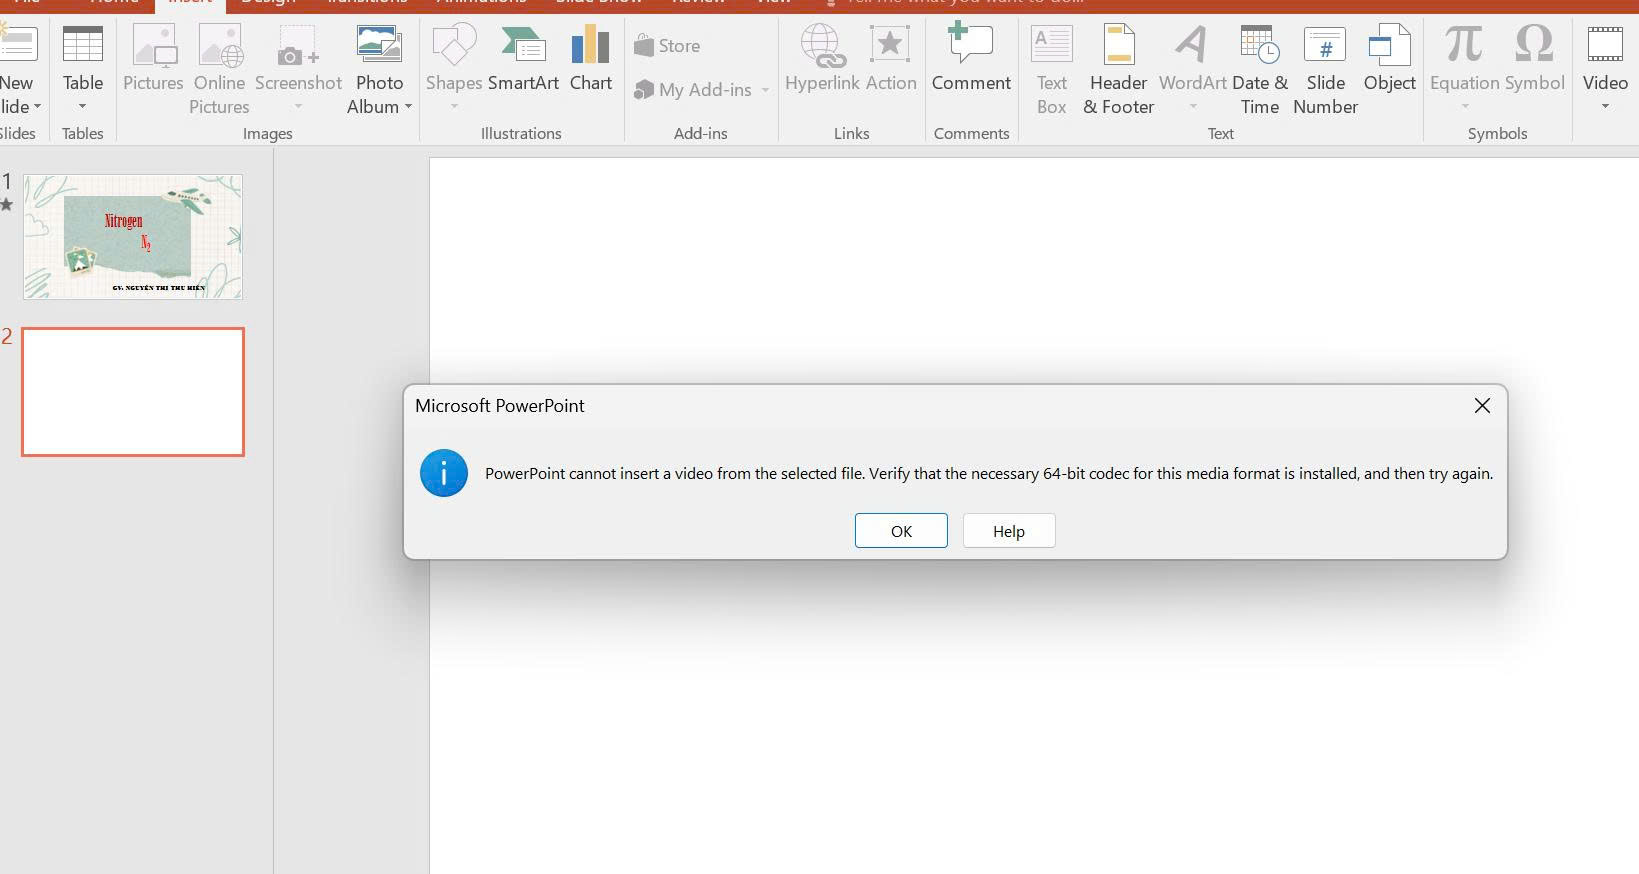
Task: Click the "Images" group label
Action: (268, 133)
